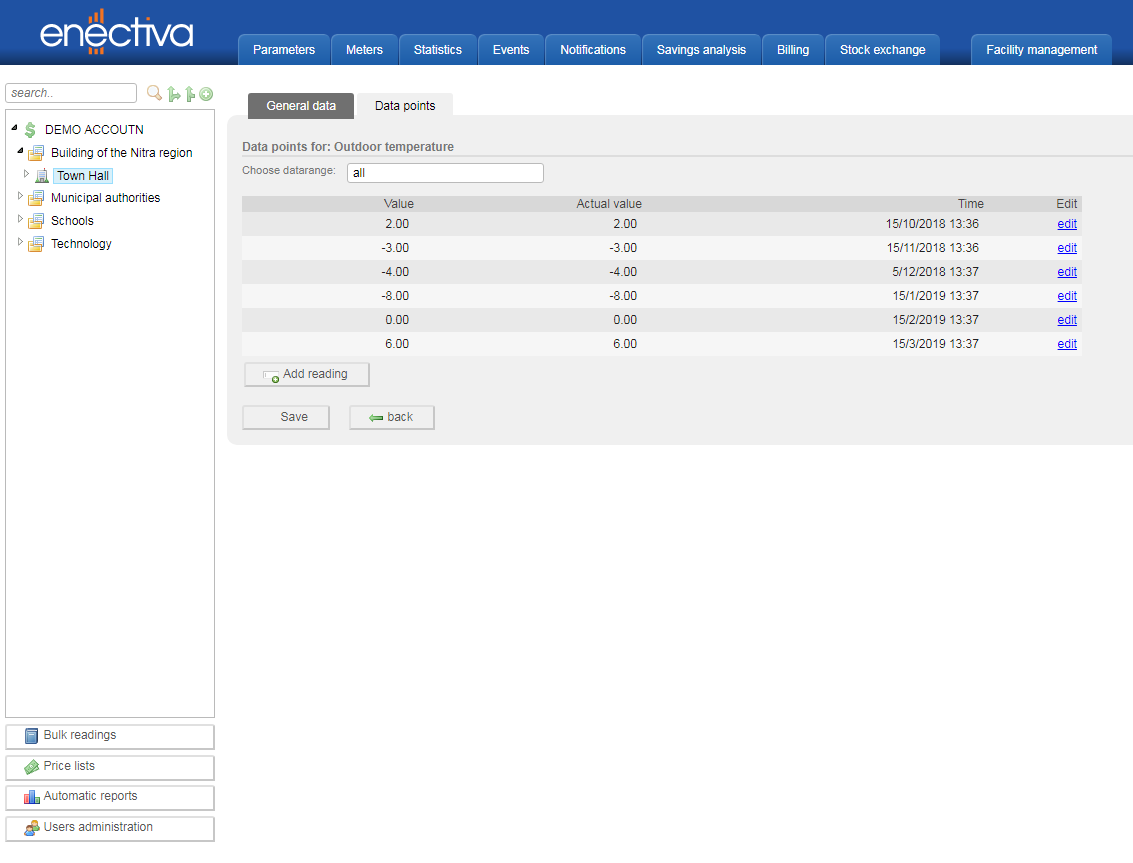The height and width of the screenshot is (863, 1133).
Task: Open Price lists panel
Action: click(x=110, y=767)
